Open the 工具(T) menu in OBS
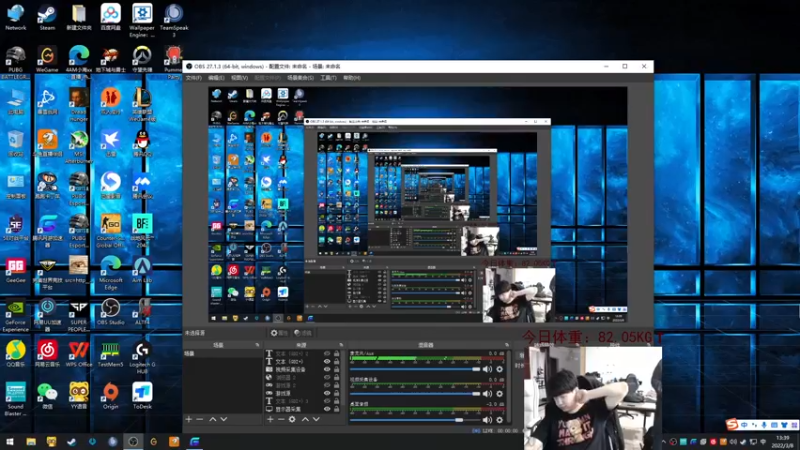This screenshot has height=450, width=800. [328, 78]
